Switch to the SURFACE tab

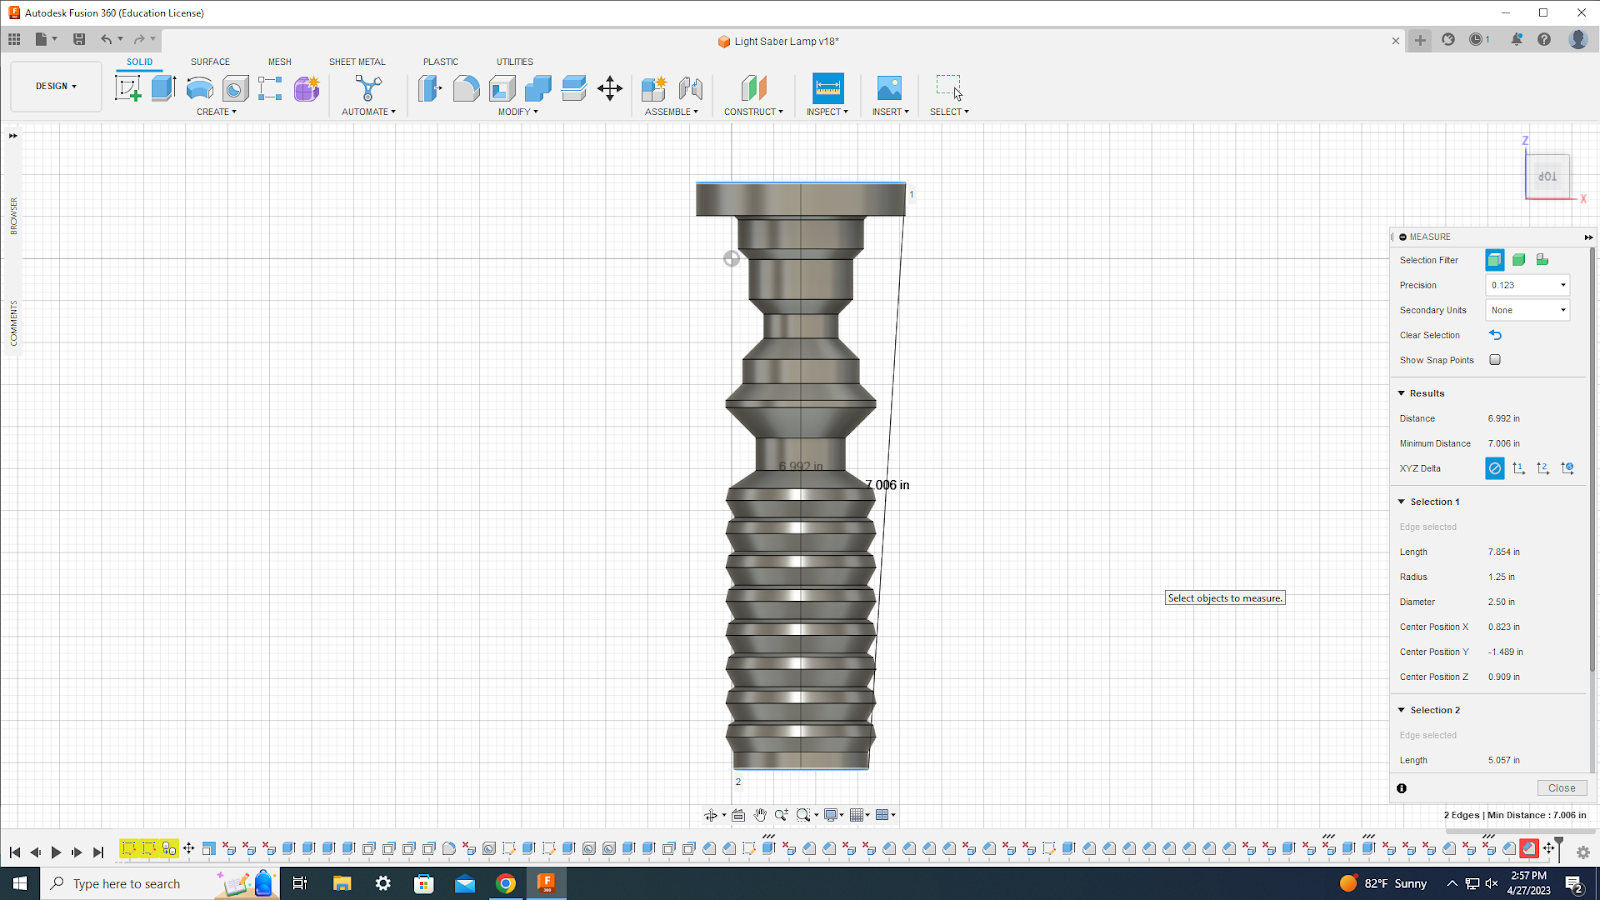209,61
